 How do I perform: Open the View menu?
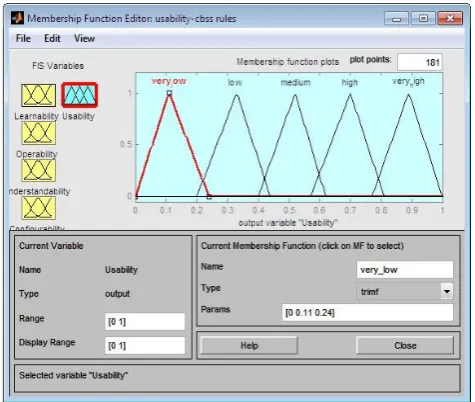coord(84,38)
